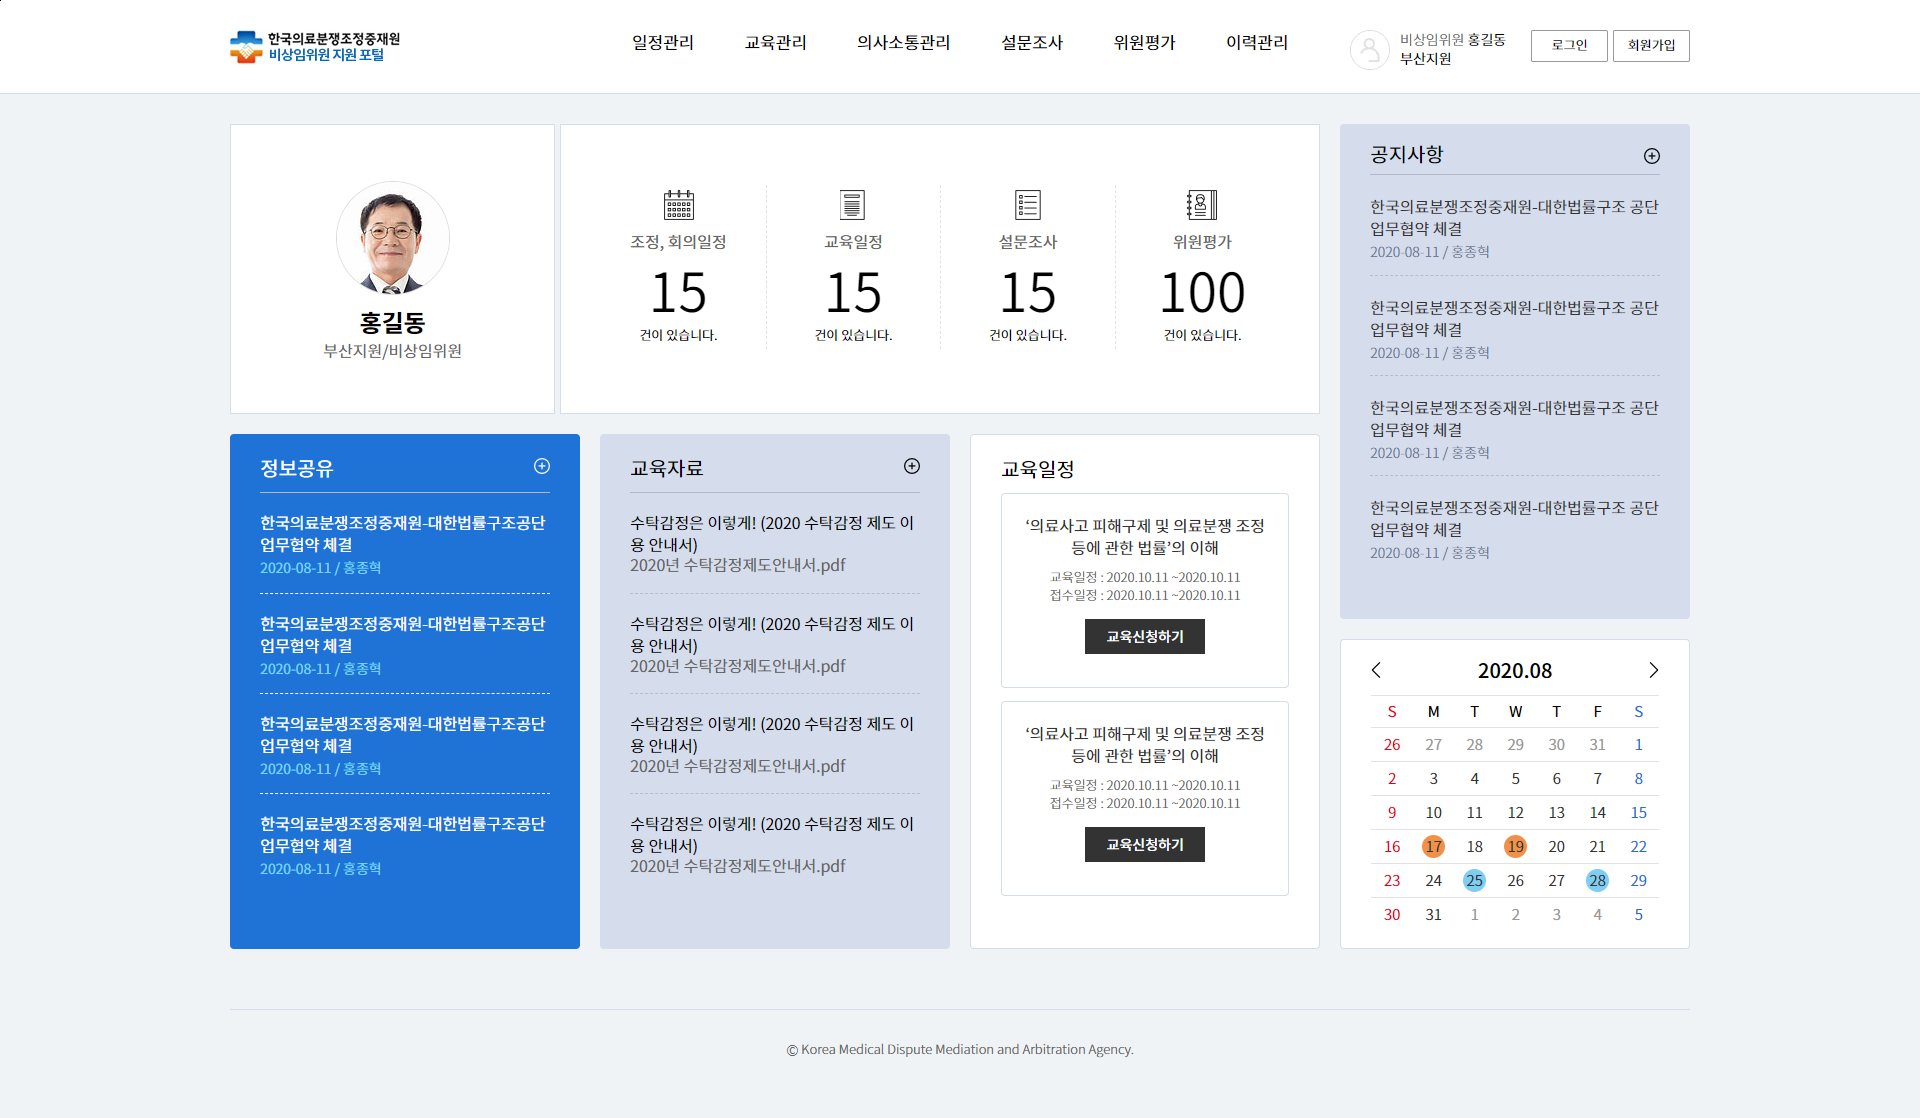
Task: Select date 10 in the calendar
Action: (1433, 813)
